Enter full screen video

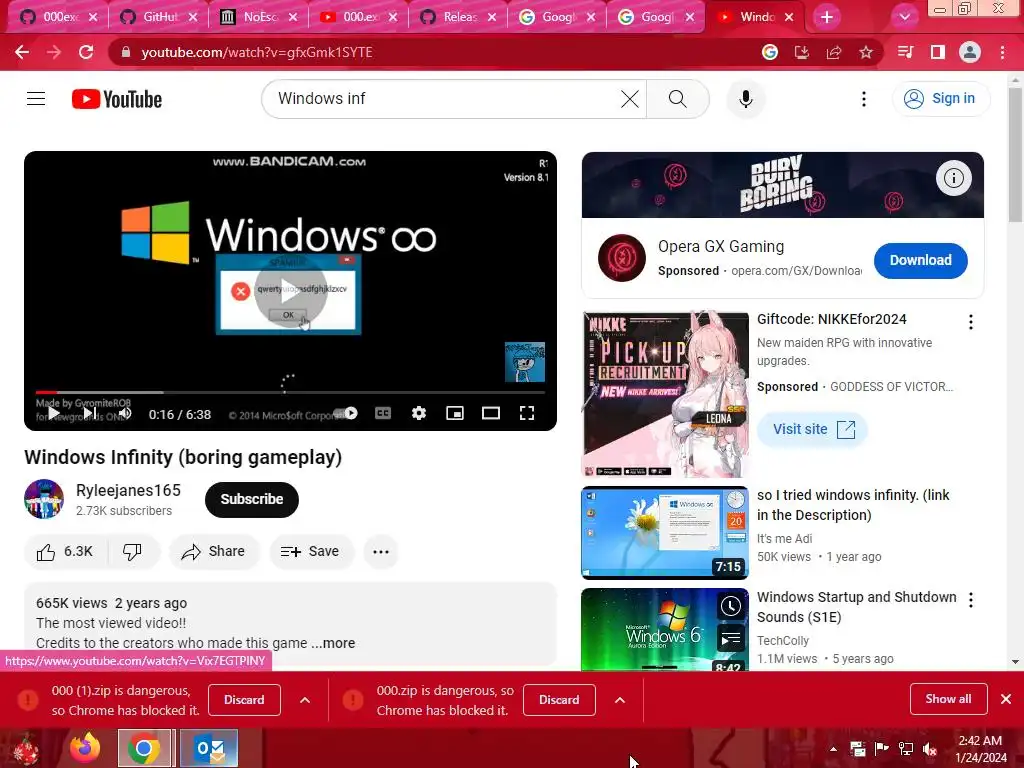[x=526, y=413]
